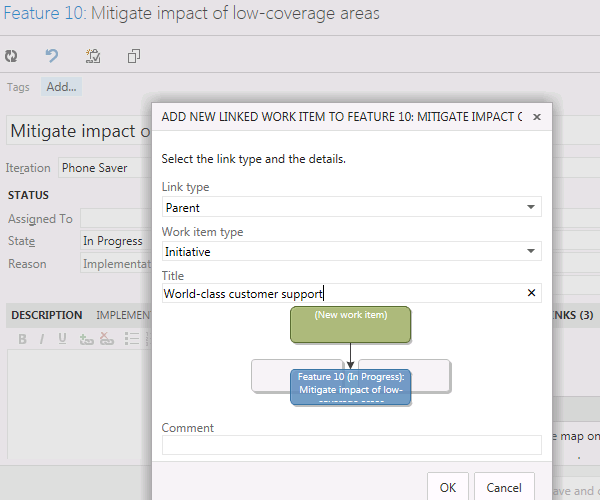Click the remove hyperlink icon
Viewport: 600px width, 500px height.
click(107, 339)
